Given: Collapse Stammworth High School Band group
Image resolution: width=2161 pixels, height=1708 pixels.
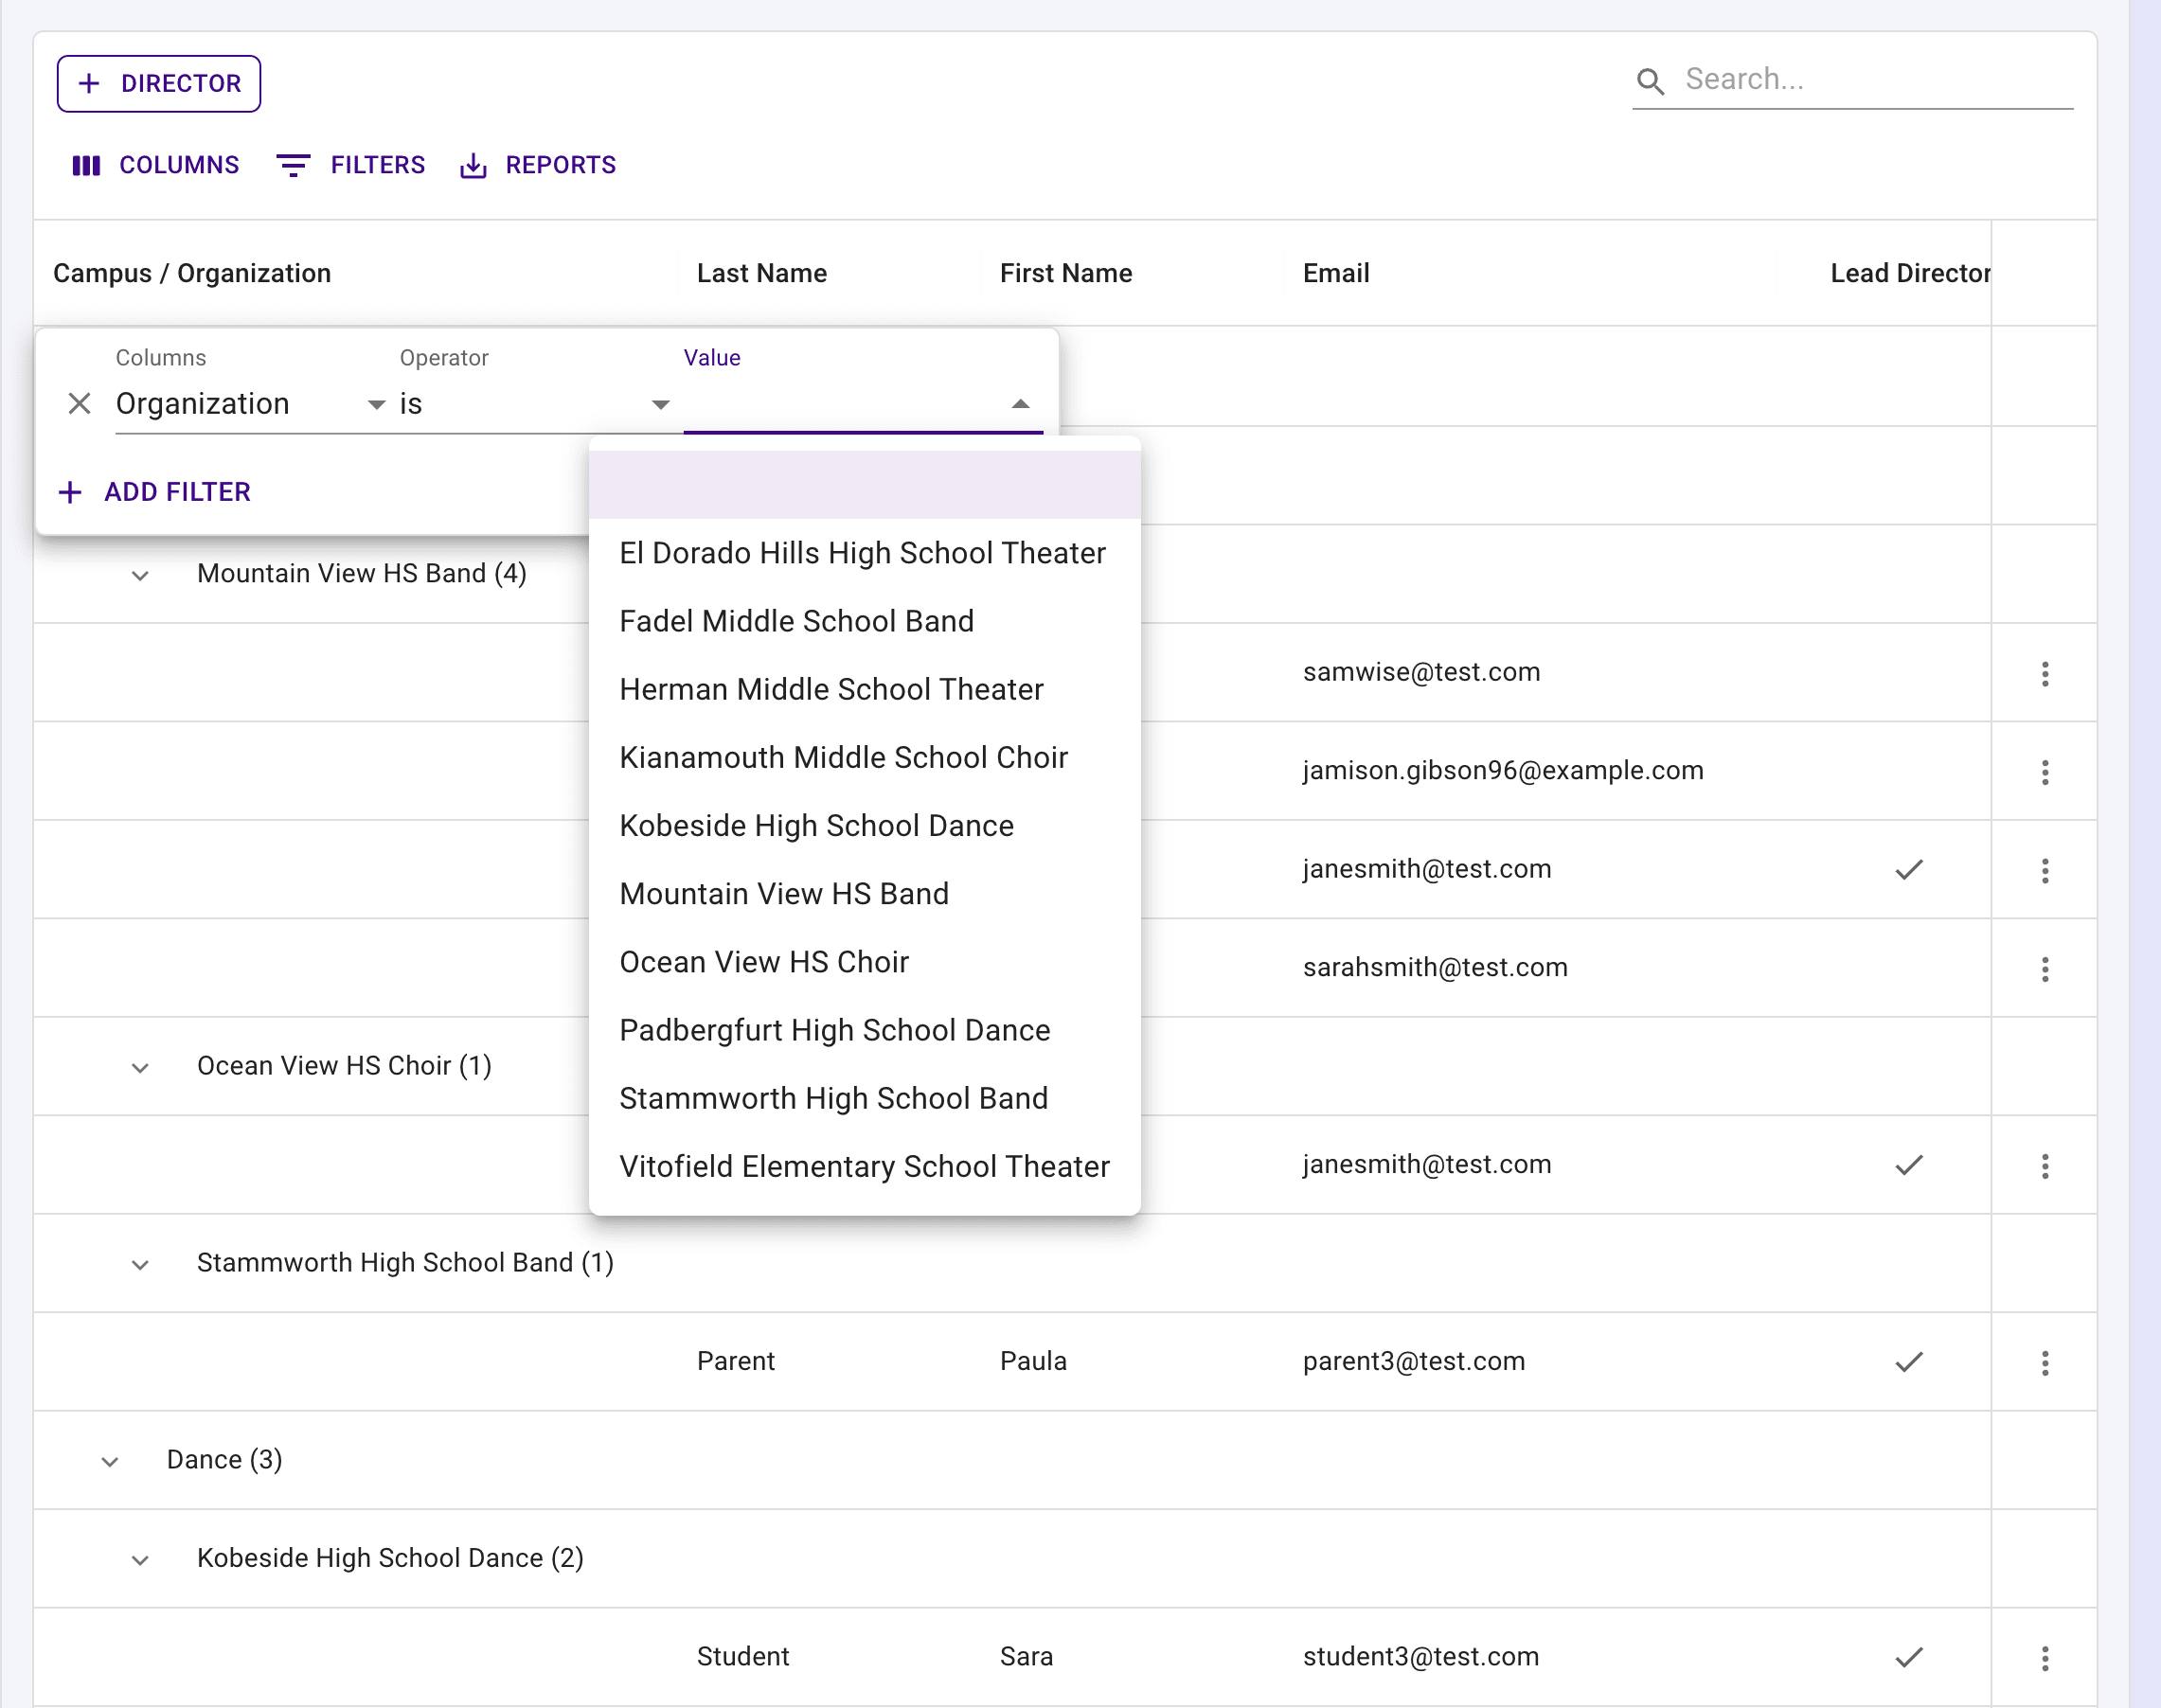Looking at the screenshot, I should click(x=140, y=1264).
